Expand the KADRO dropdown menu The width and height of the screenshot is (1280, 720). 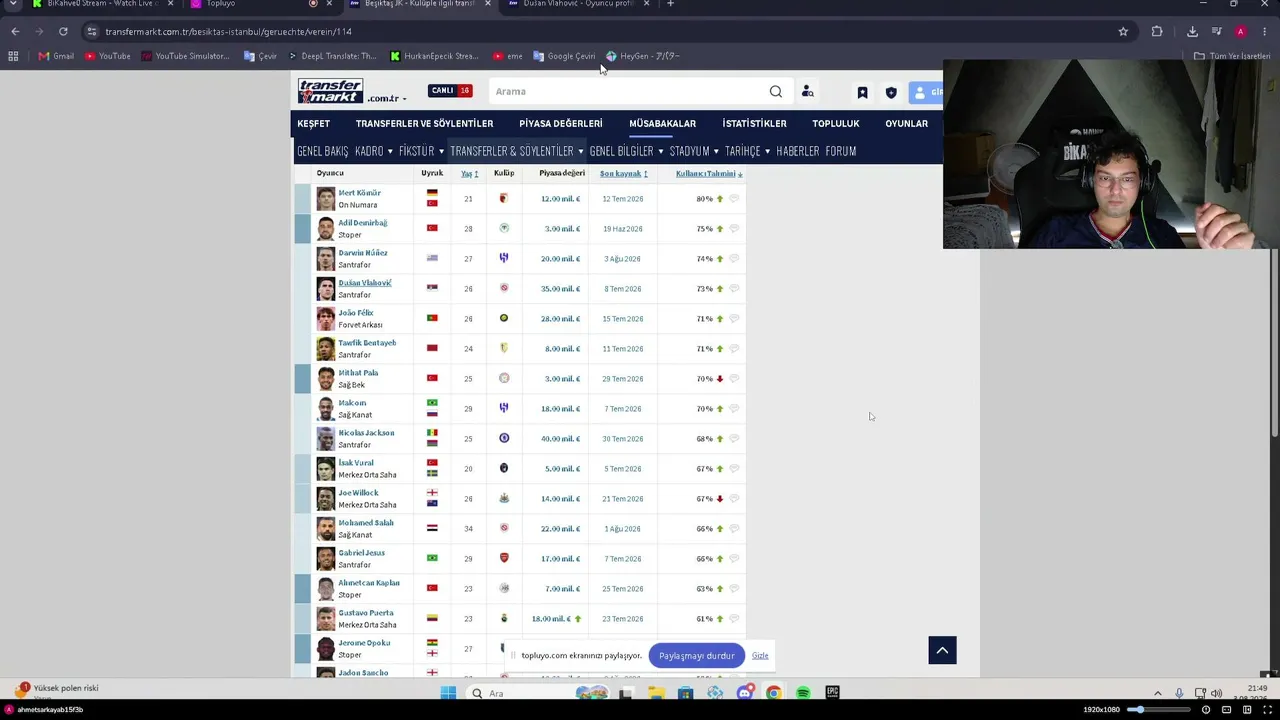[374, 151]
